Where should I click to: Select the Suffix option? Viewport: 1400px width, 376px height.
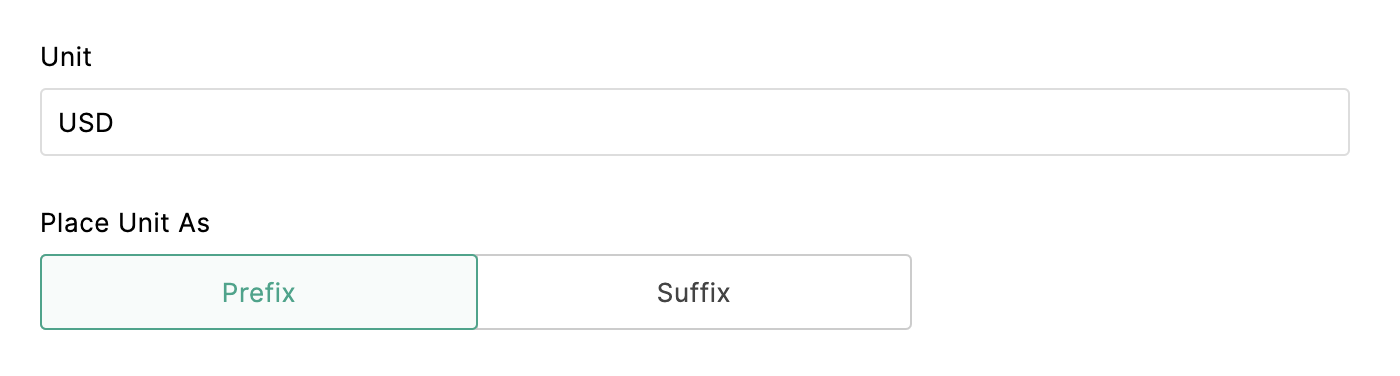tap(694, 292)
